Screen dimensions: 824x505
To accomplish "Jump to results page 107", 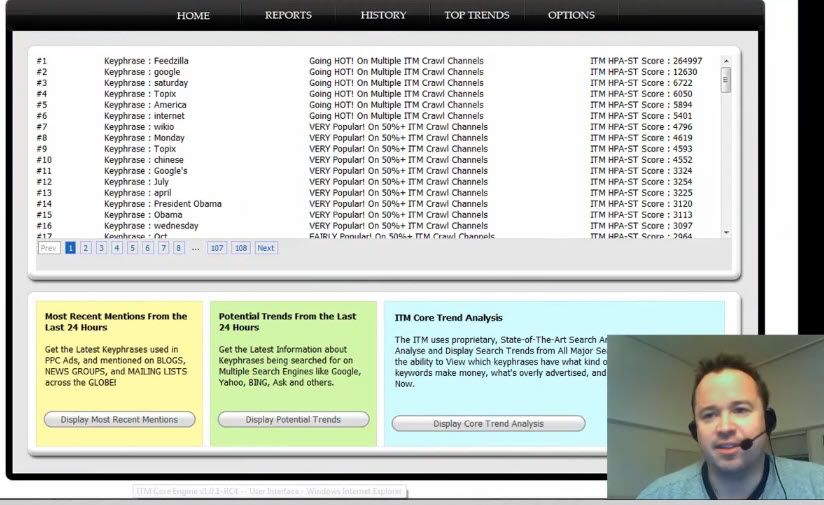I will pyautogui.click(x=217, y=248).
